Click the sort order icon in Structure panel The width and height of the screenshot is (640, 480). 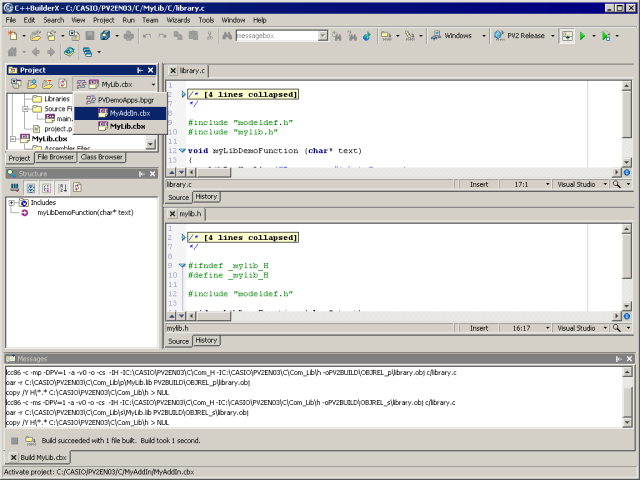click(62, 188)
